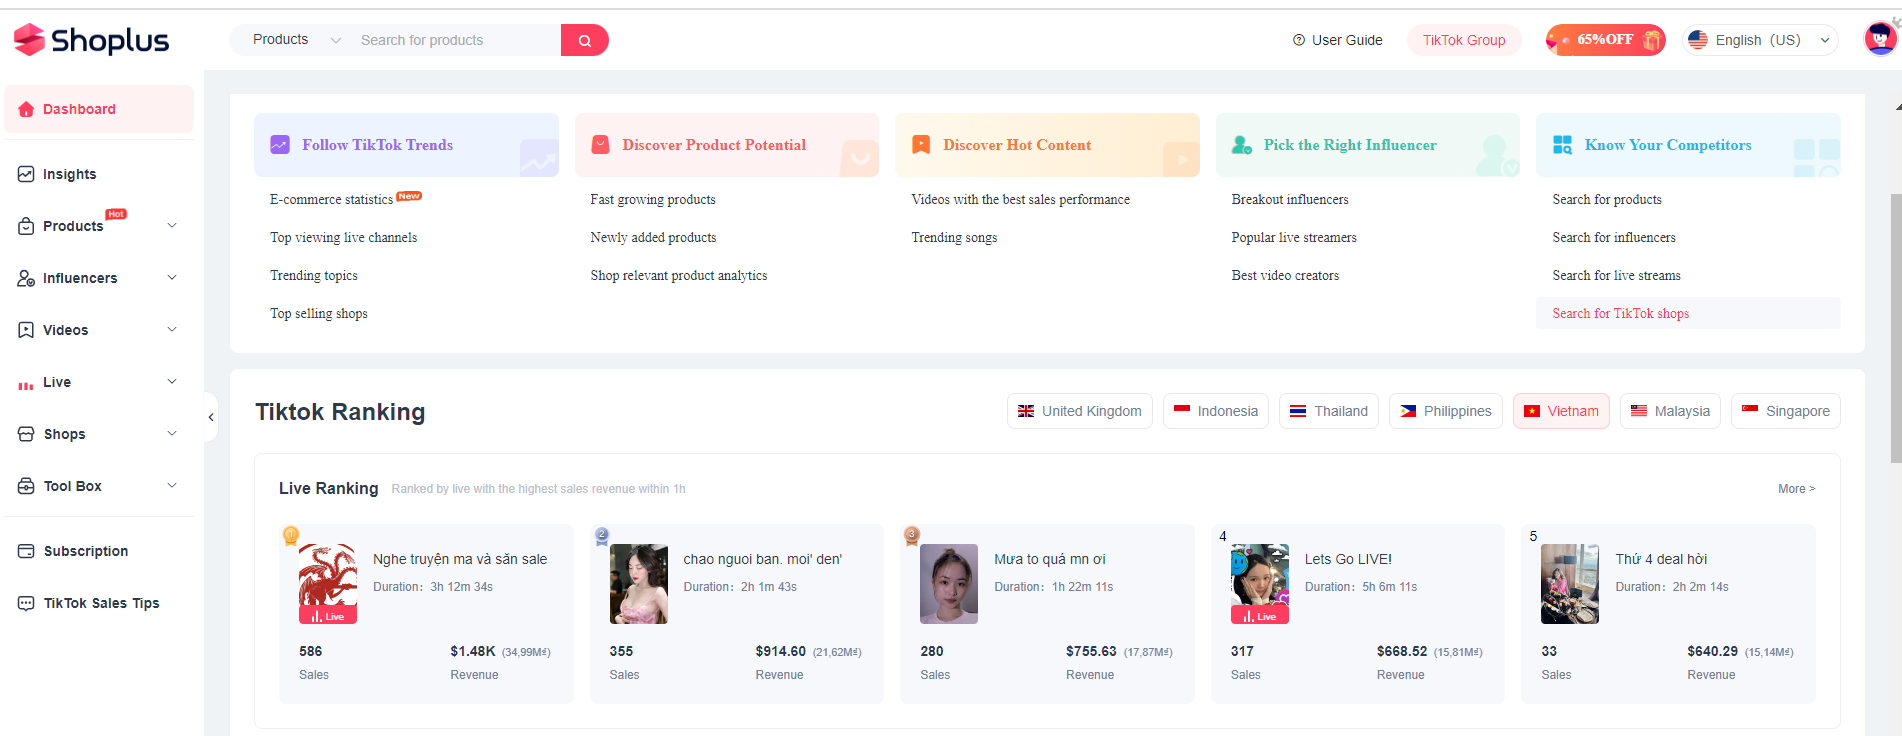Viewport: 1902px width, 736px height.
Task: Select the Dashboard menu item
Action: [99, 109]
